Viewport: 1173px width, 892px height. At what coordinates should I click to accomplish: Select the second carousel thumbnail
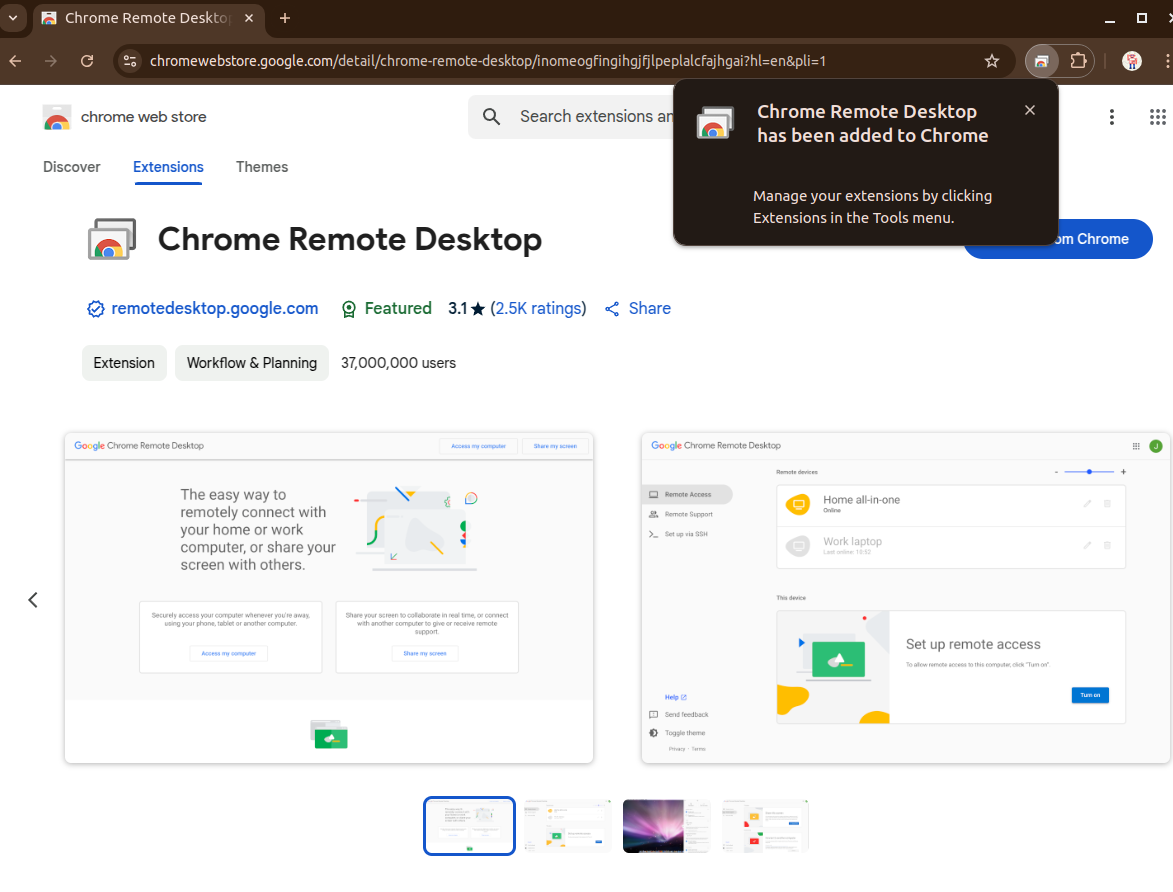point(568,825)
